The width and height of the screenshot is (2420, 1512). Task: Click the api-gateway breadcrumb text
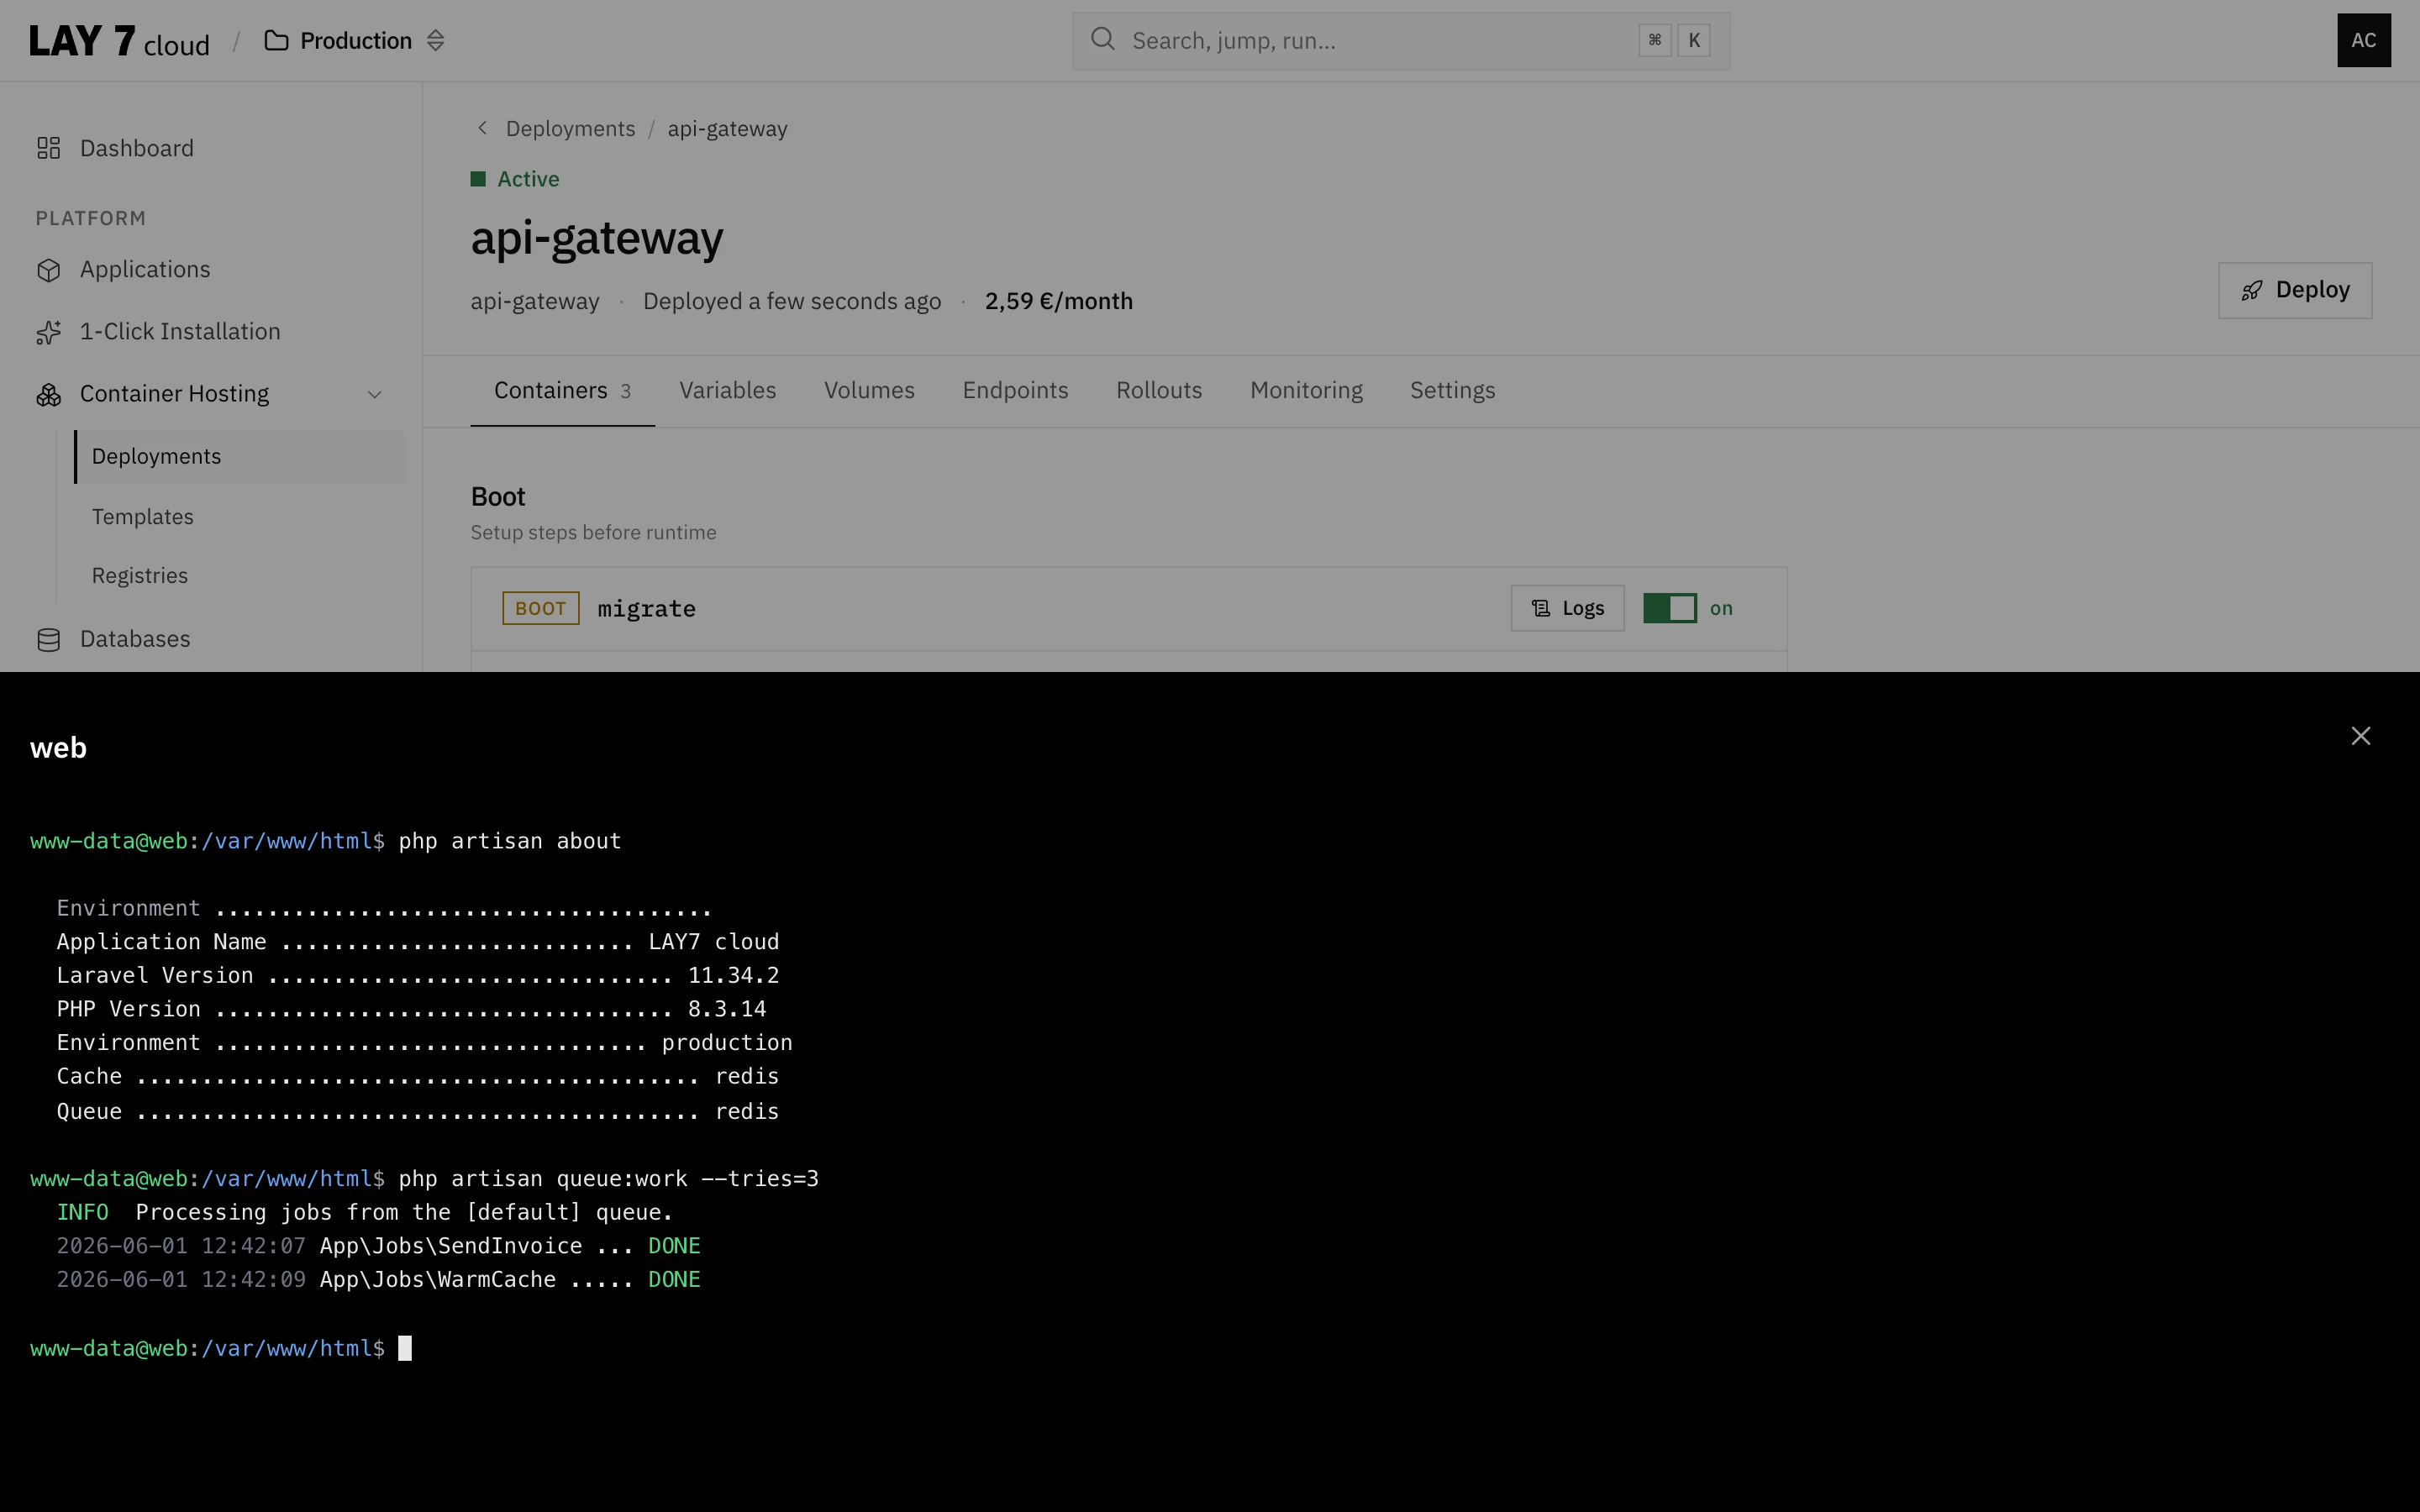pos(727,129)
